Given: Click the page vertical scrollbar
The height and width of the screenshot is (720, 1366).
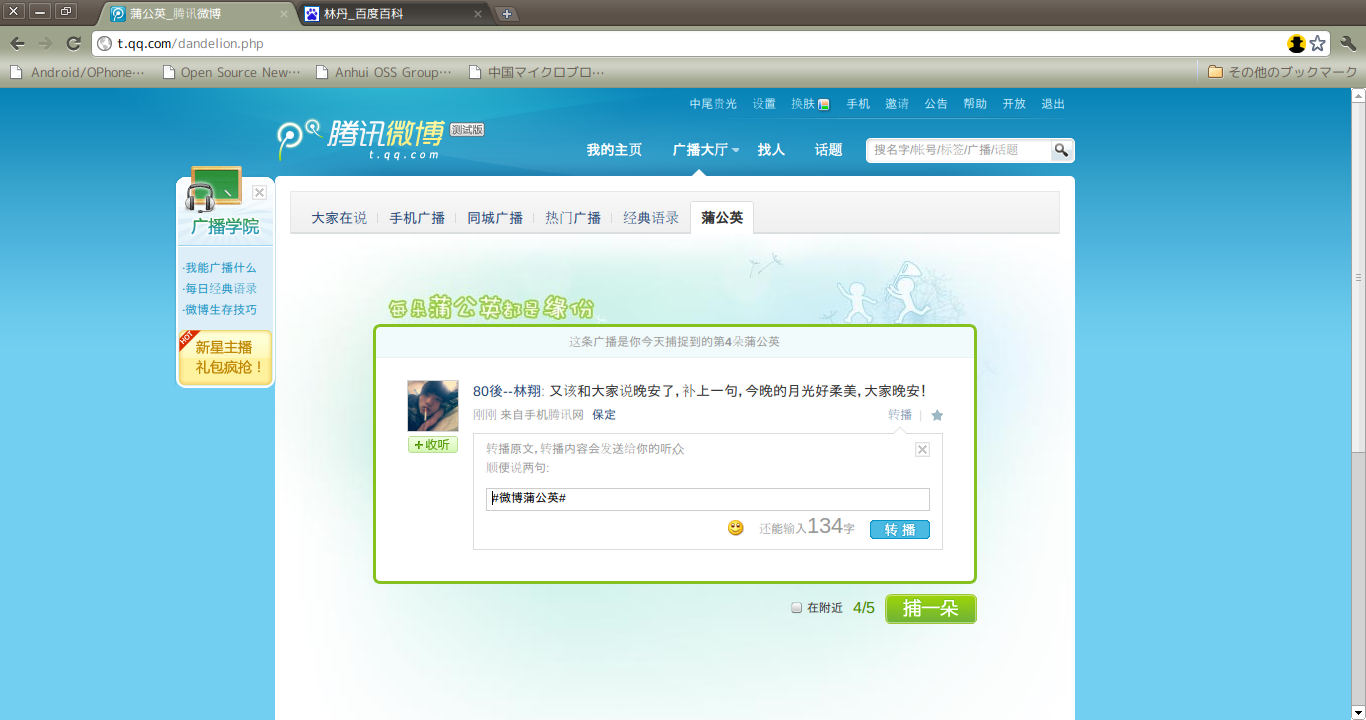Looking at the screenshot, I should tap(1358, 404).
